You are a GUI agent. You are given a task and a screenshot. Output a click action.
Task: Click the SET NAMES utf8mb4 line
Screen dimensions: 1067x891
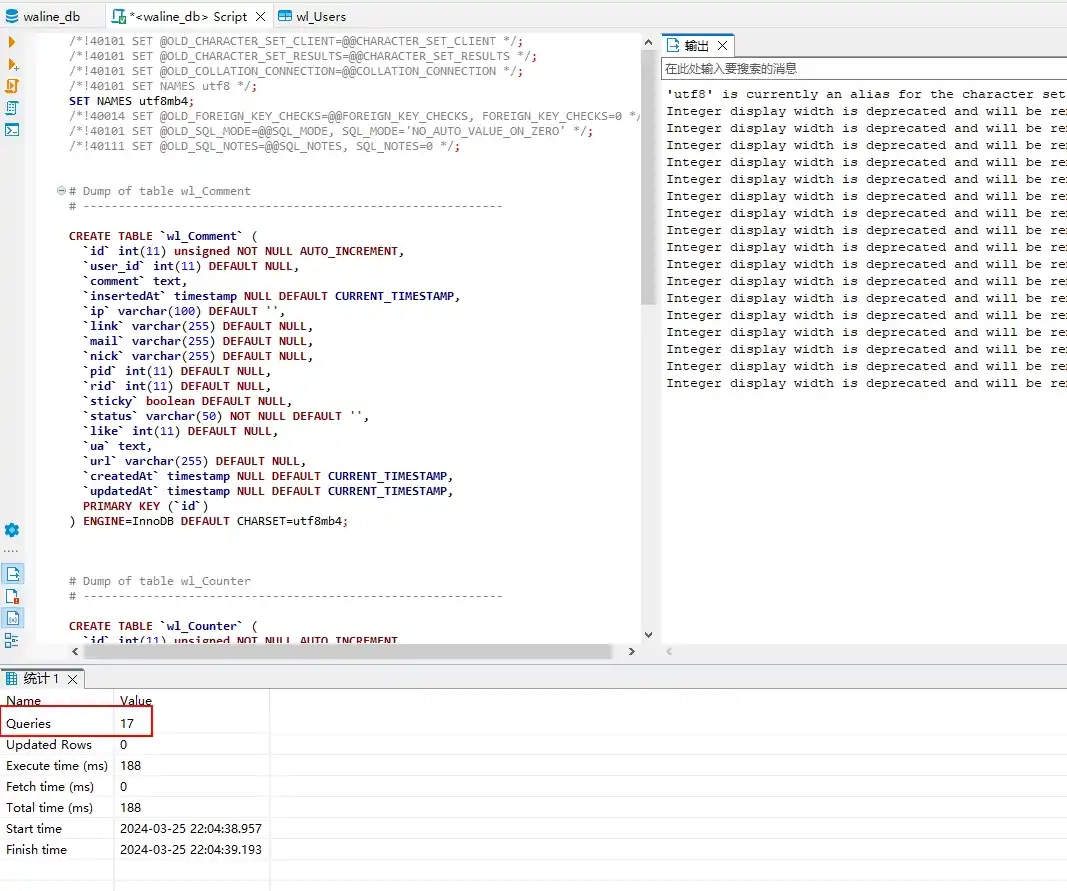coord(131,101)
